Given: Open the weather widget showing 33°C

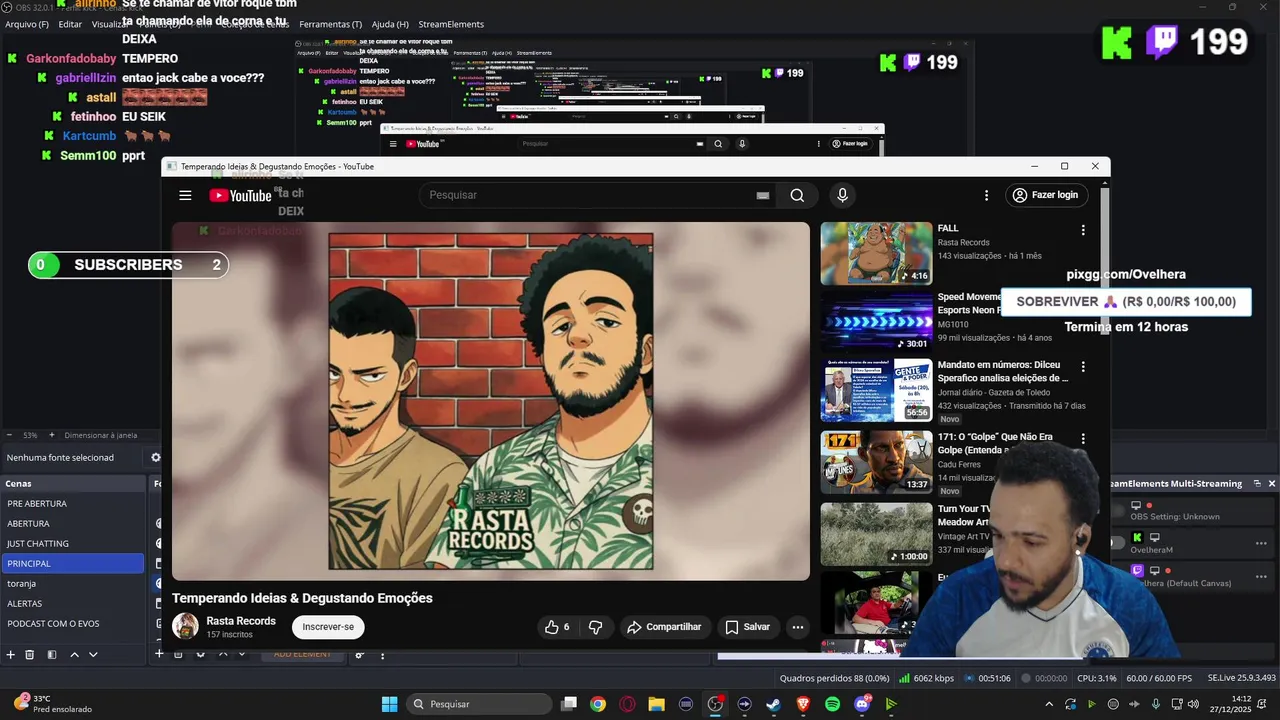Looking at the screenshot, I should click(x=52, y=703).
